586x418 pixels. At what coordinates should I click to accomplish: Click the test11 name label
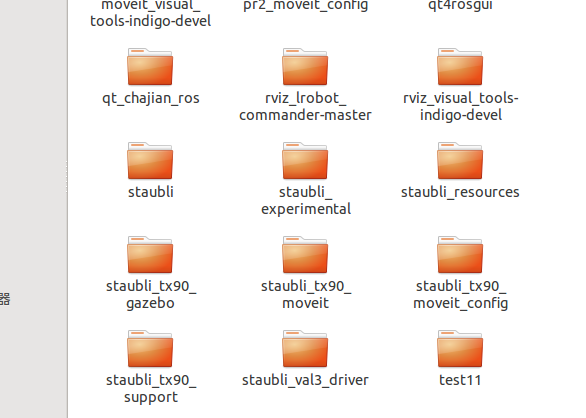(x=460, y=380)
